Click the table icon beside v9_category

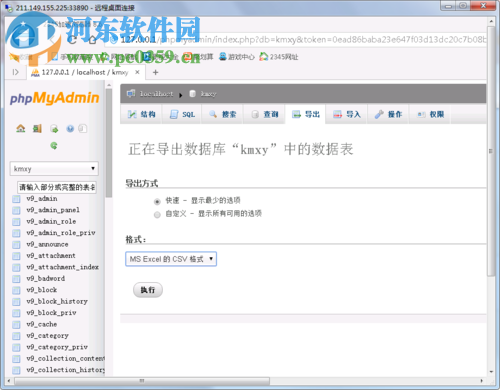[16, 336]
